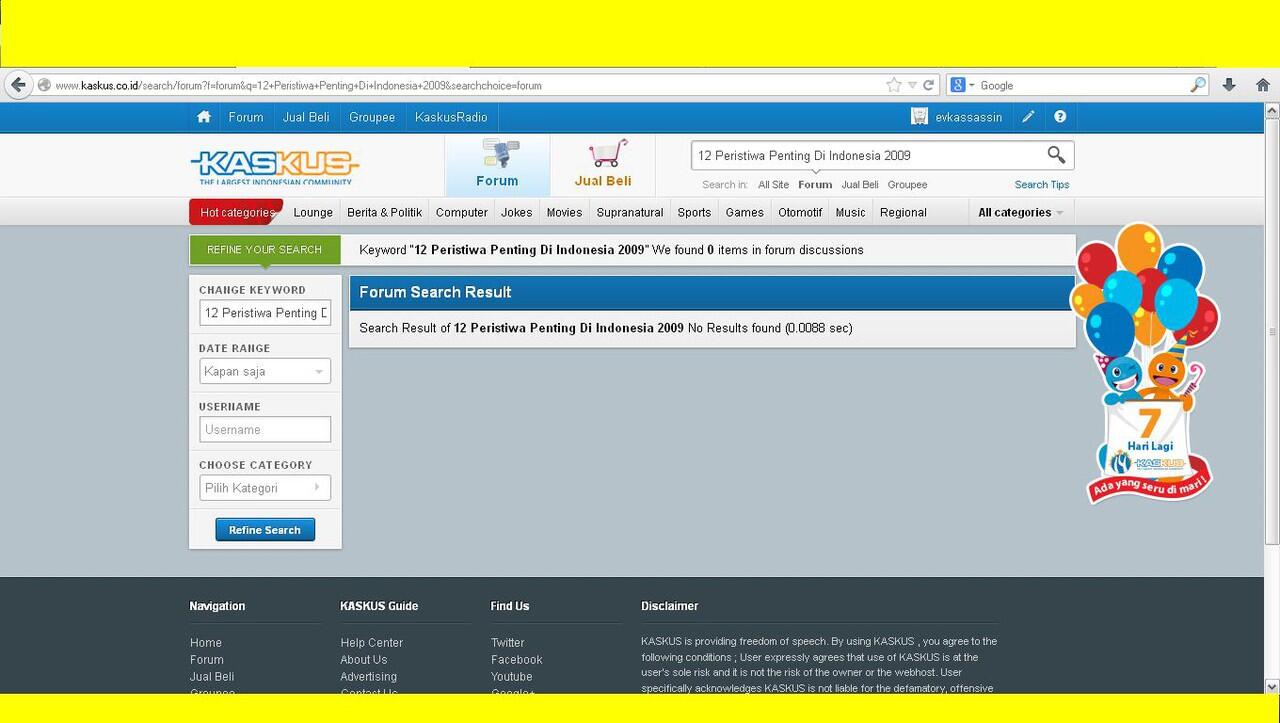1280x723 pixels.
Task: Open the Sports category
Action: pos(694,212)
